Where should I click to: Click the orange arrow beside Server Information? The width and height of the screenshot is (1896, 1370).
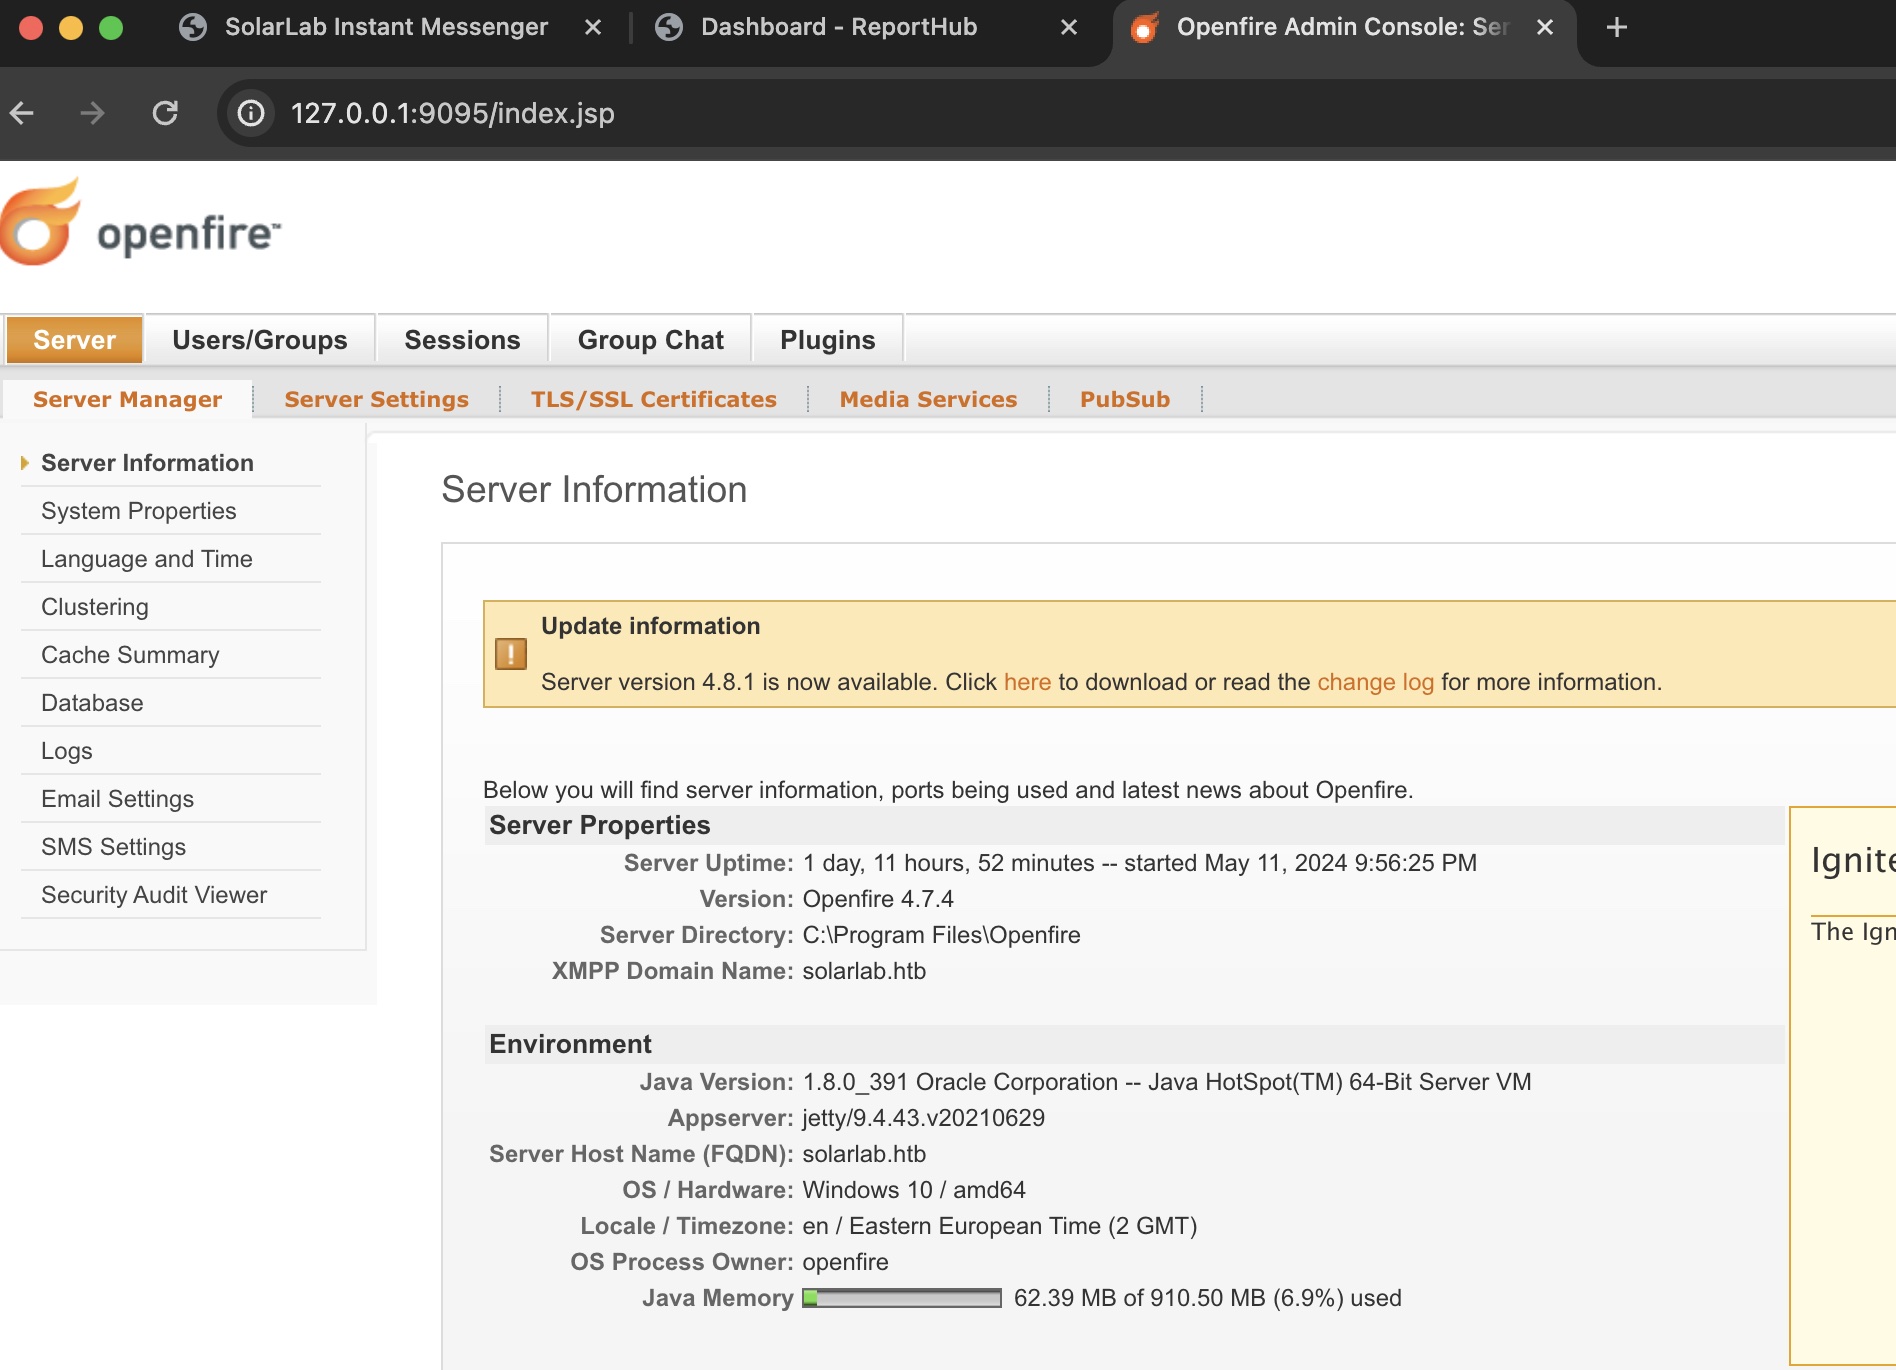25,463
